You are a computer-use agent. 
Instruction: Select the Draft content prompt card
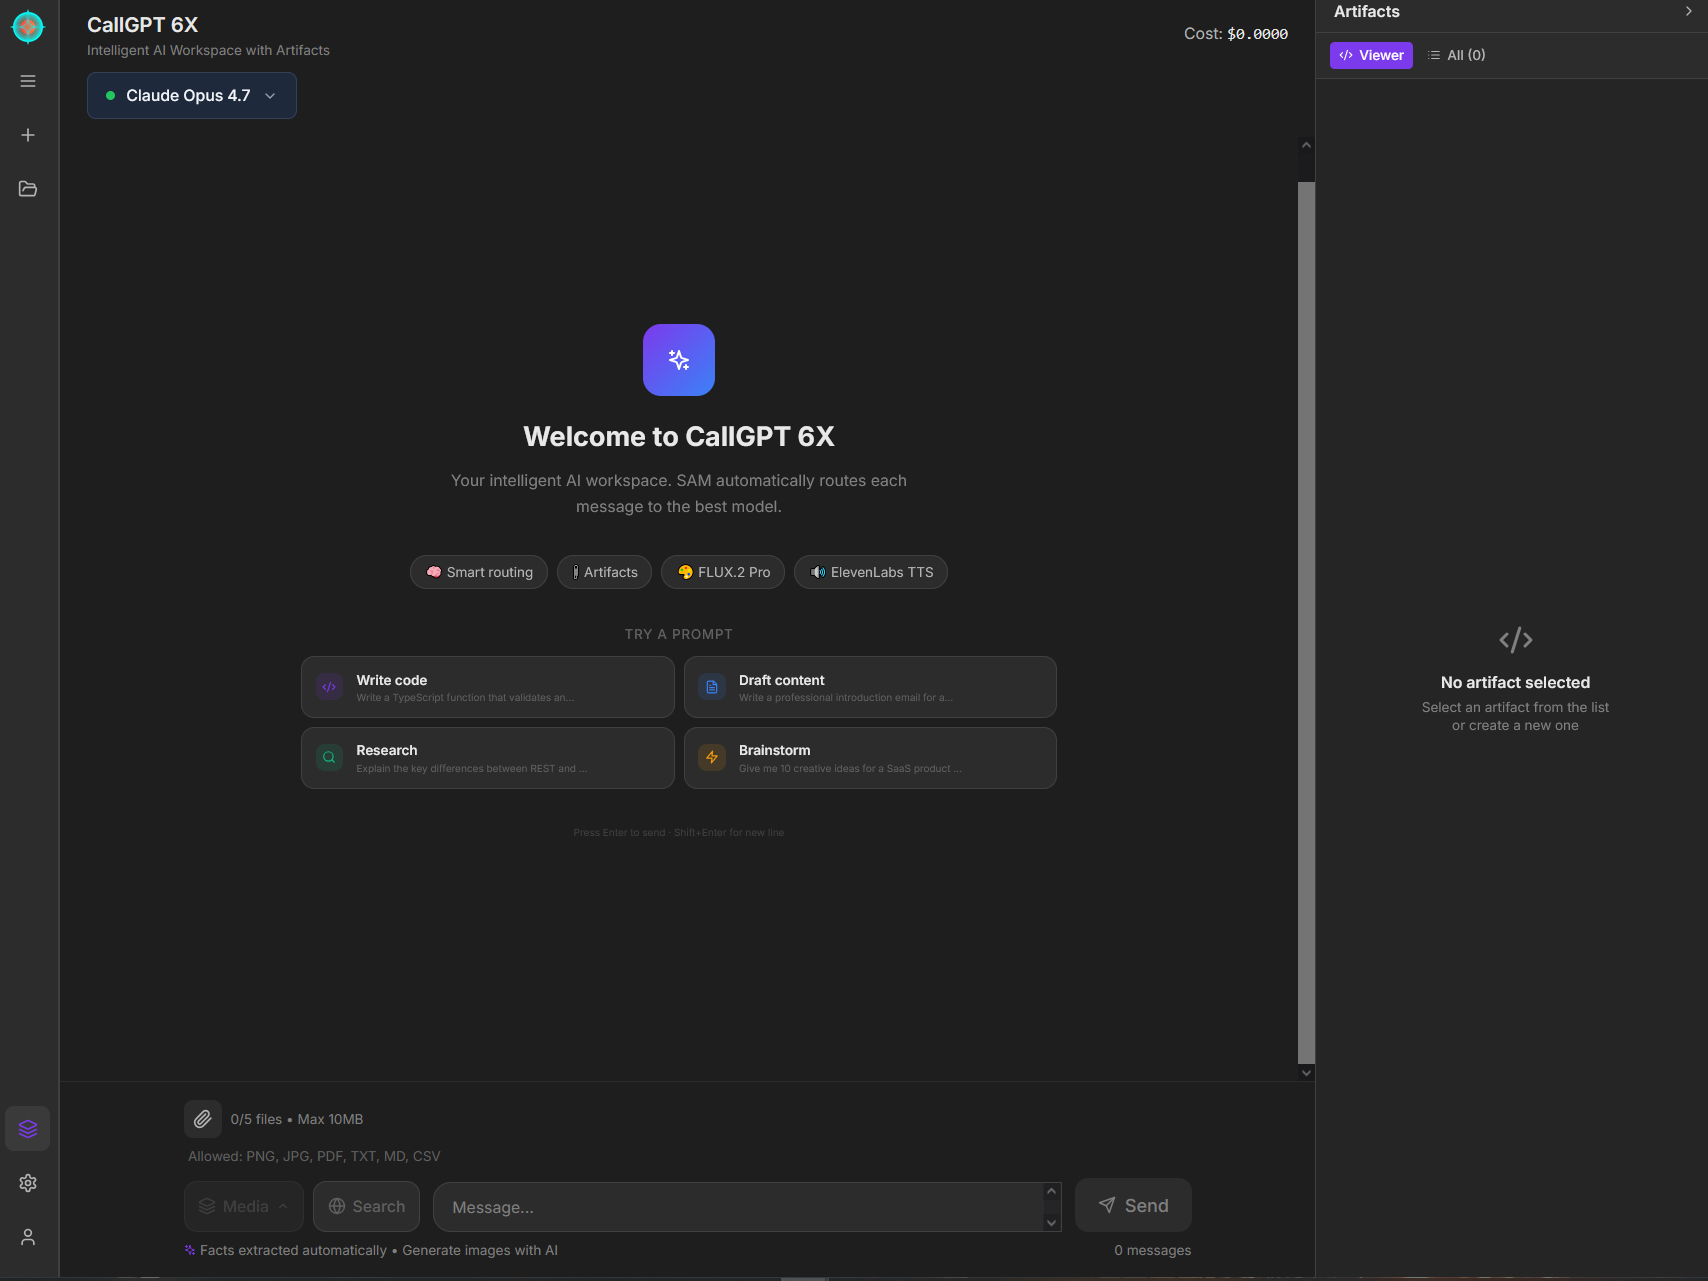[870, 687]
